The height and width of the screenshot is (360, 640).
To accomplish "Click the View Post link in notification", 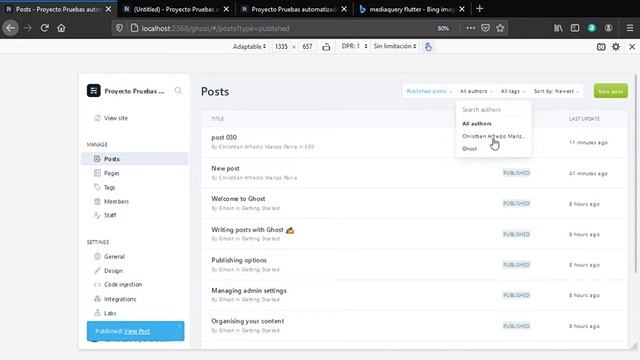I will [x=137, y=331].
